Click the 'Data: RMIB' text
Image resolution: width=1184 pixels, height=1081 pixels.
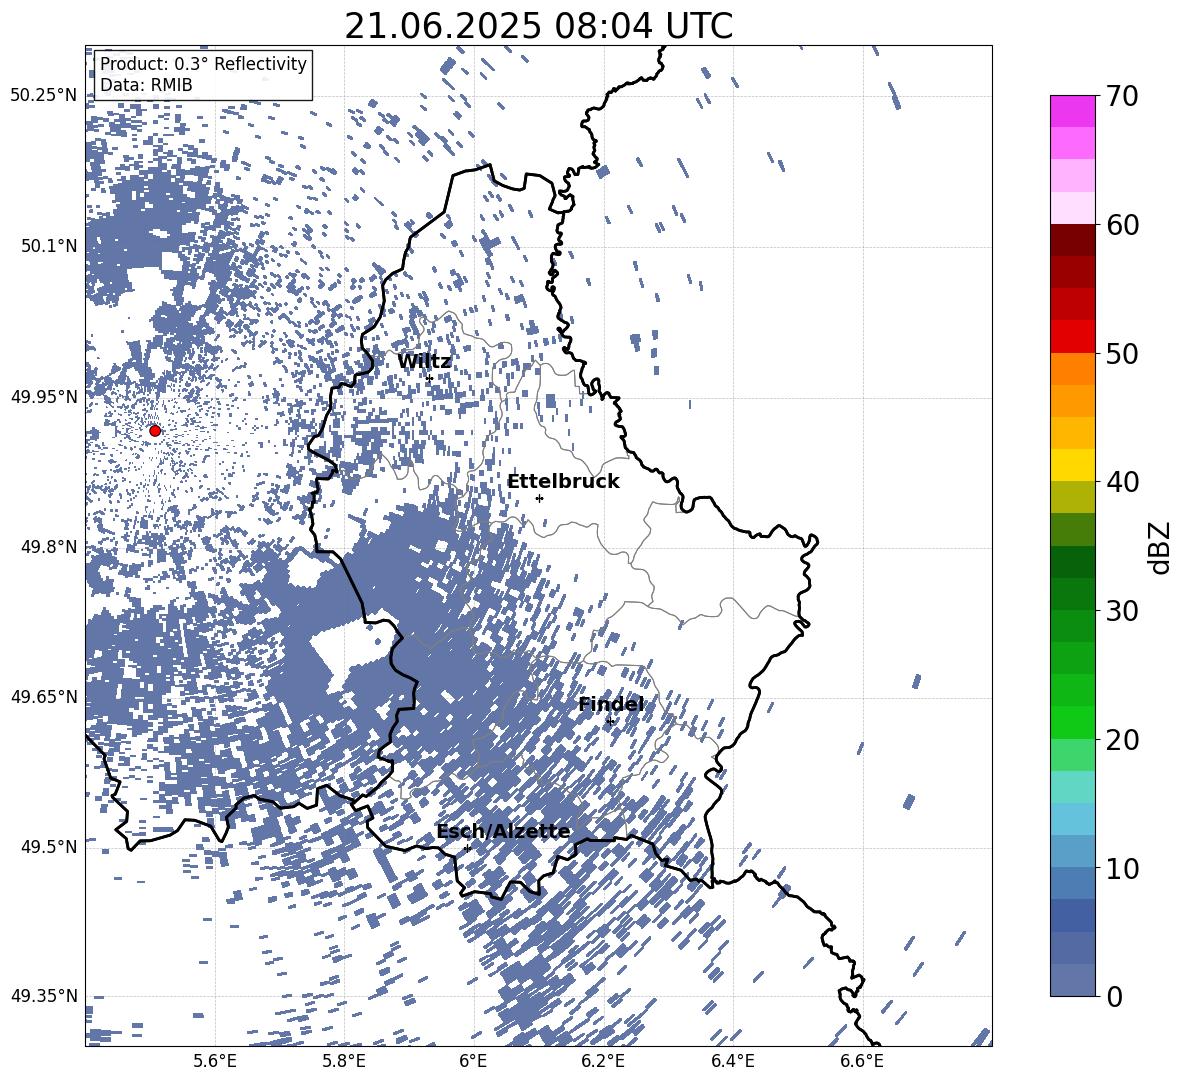click(146, 85)
